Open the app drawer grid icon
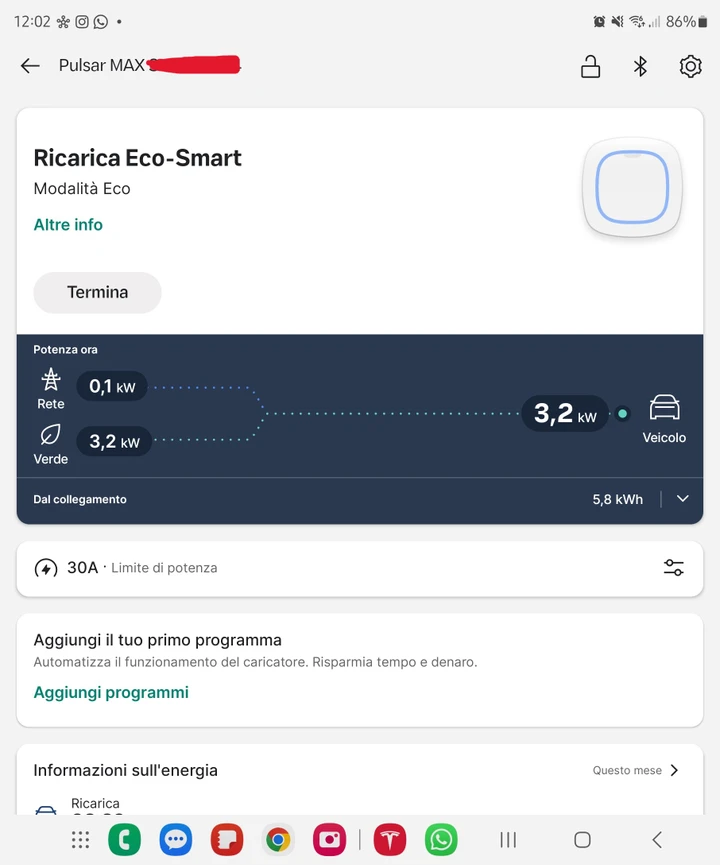 (81, 840)
